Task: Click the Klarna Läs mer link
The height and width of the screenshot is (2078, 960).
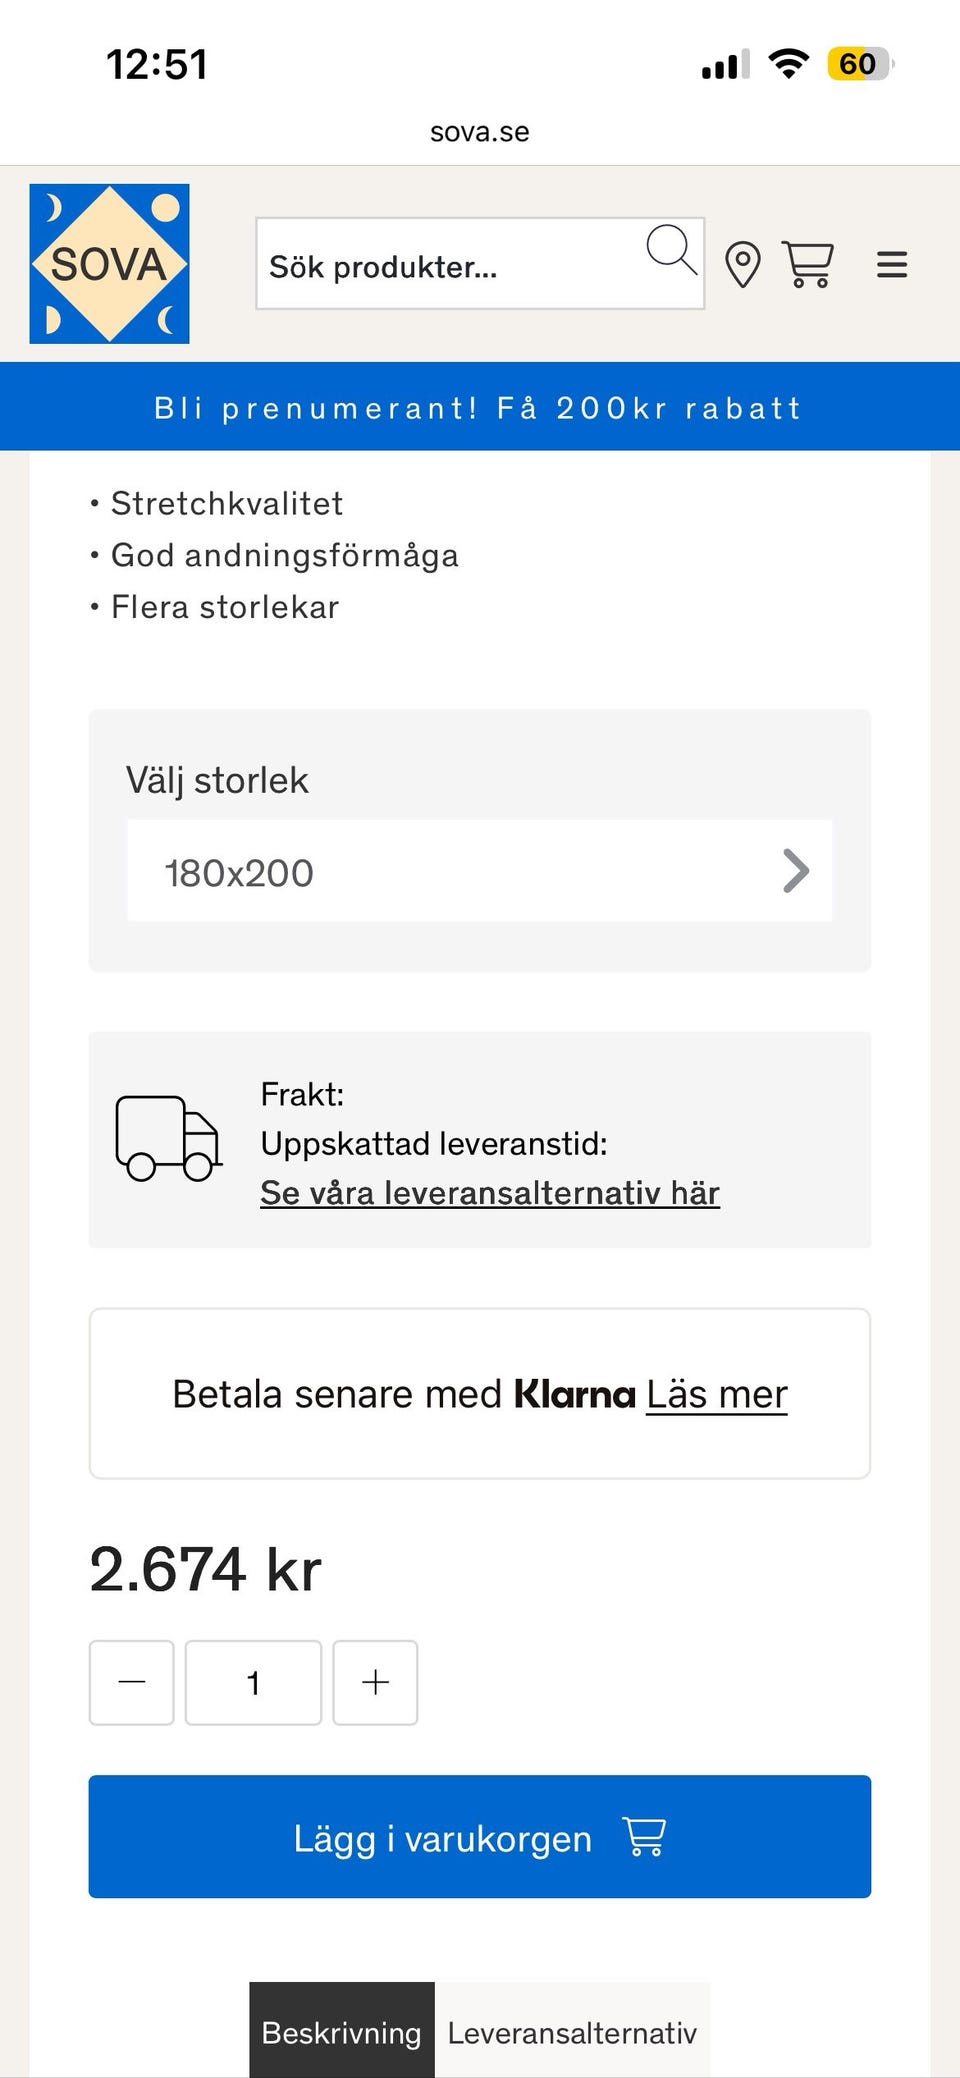Action: [716, 1394]
